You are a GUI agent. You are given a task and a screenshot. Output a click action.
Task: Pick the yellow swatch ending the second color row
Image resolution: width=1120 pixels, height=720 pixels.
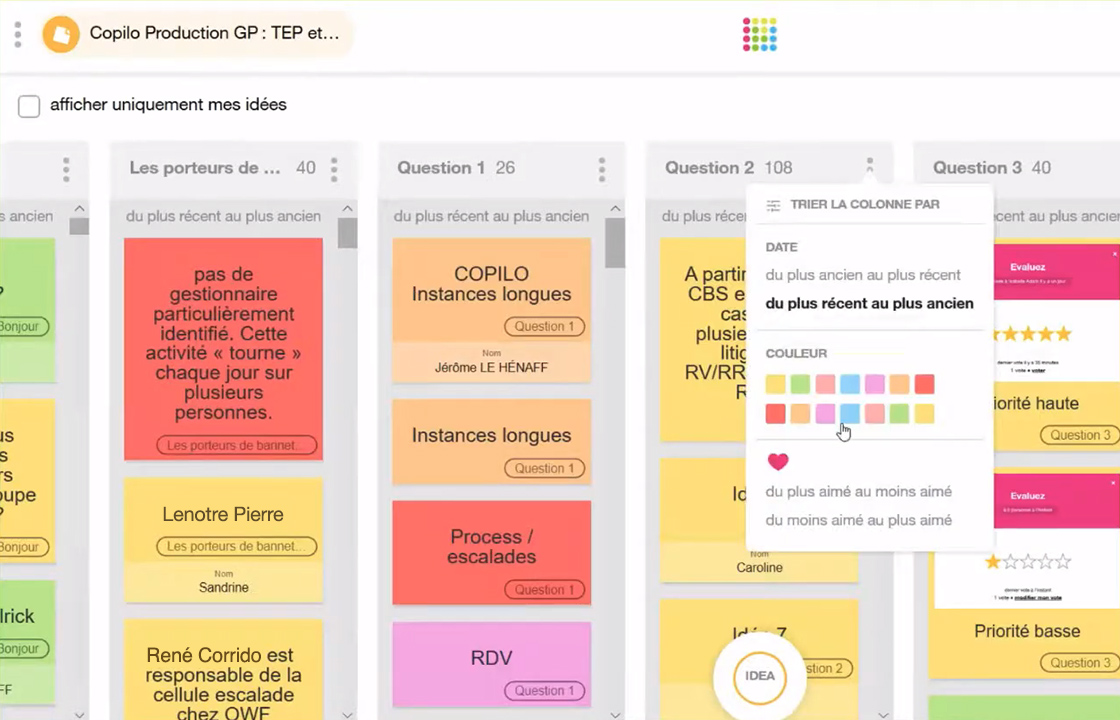[924, 414]
